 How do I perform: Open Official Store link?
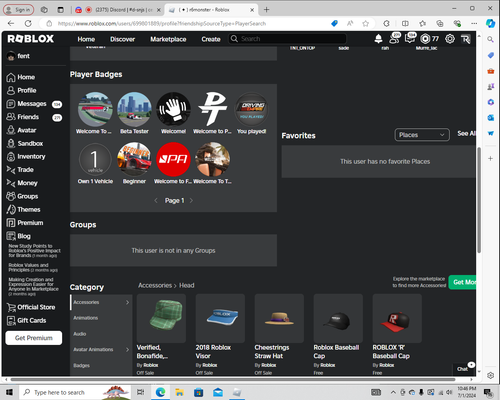31,307
